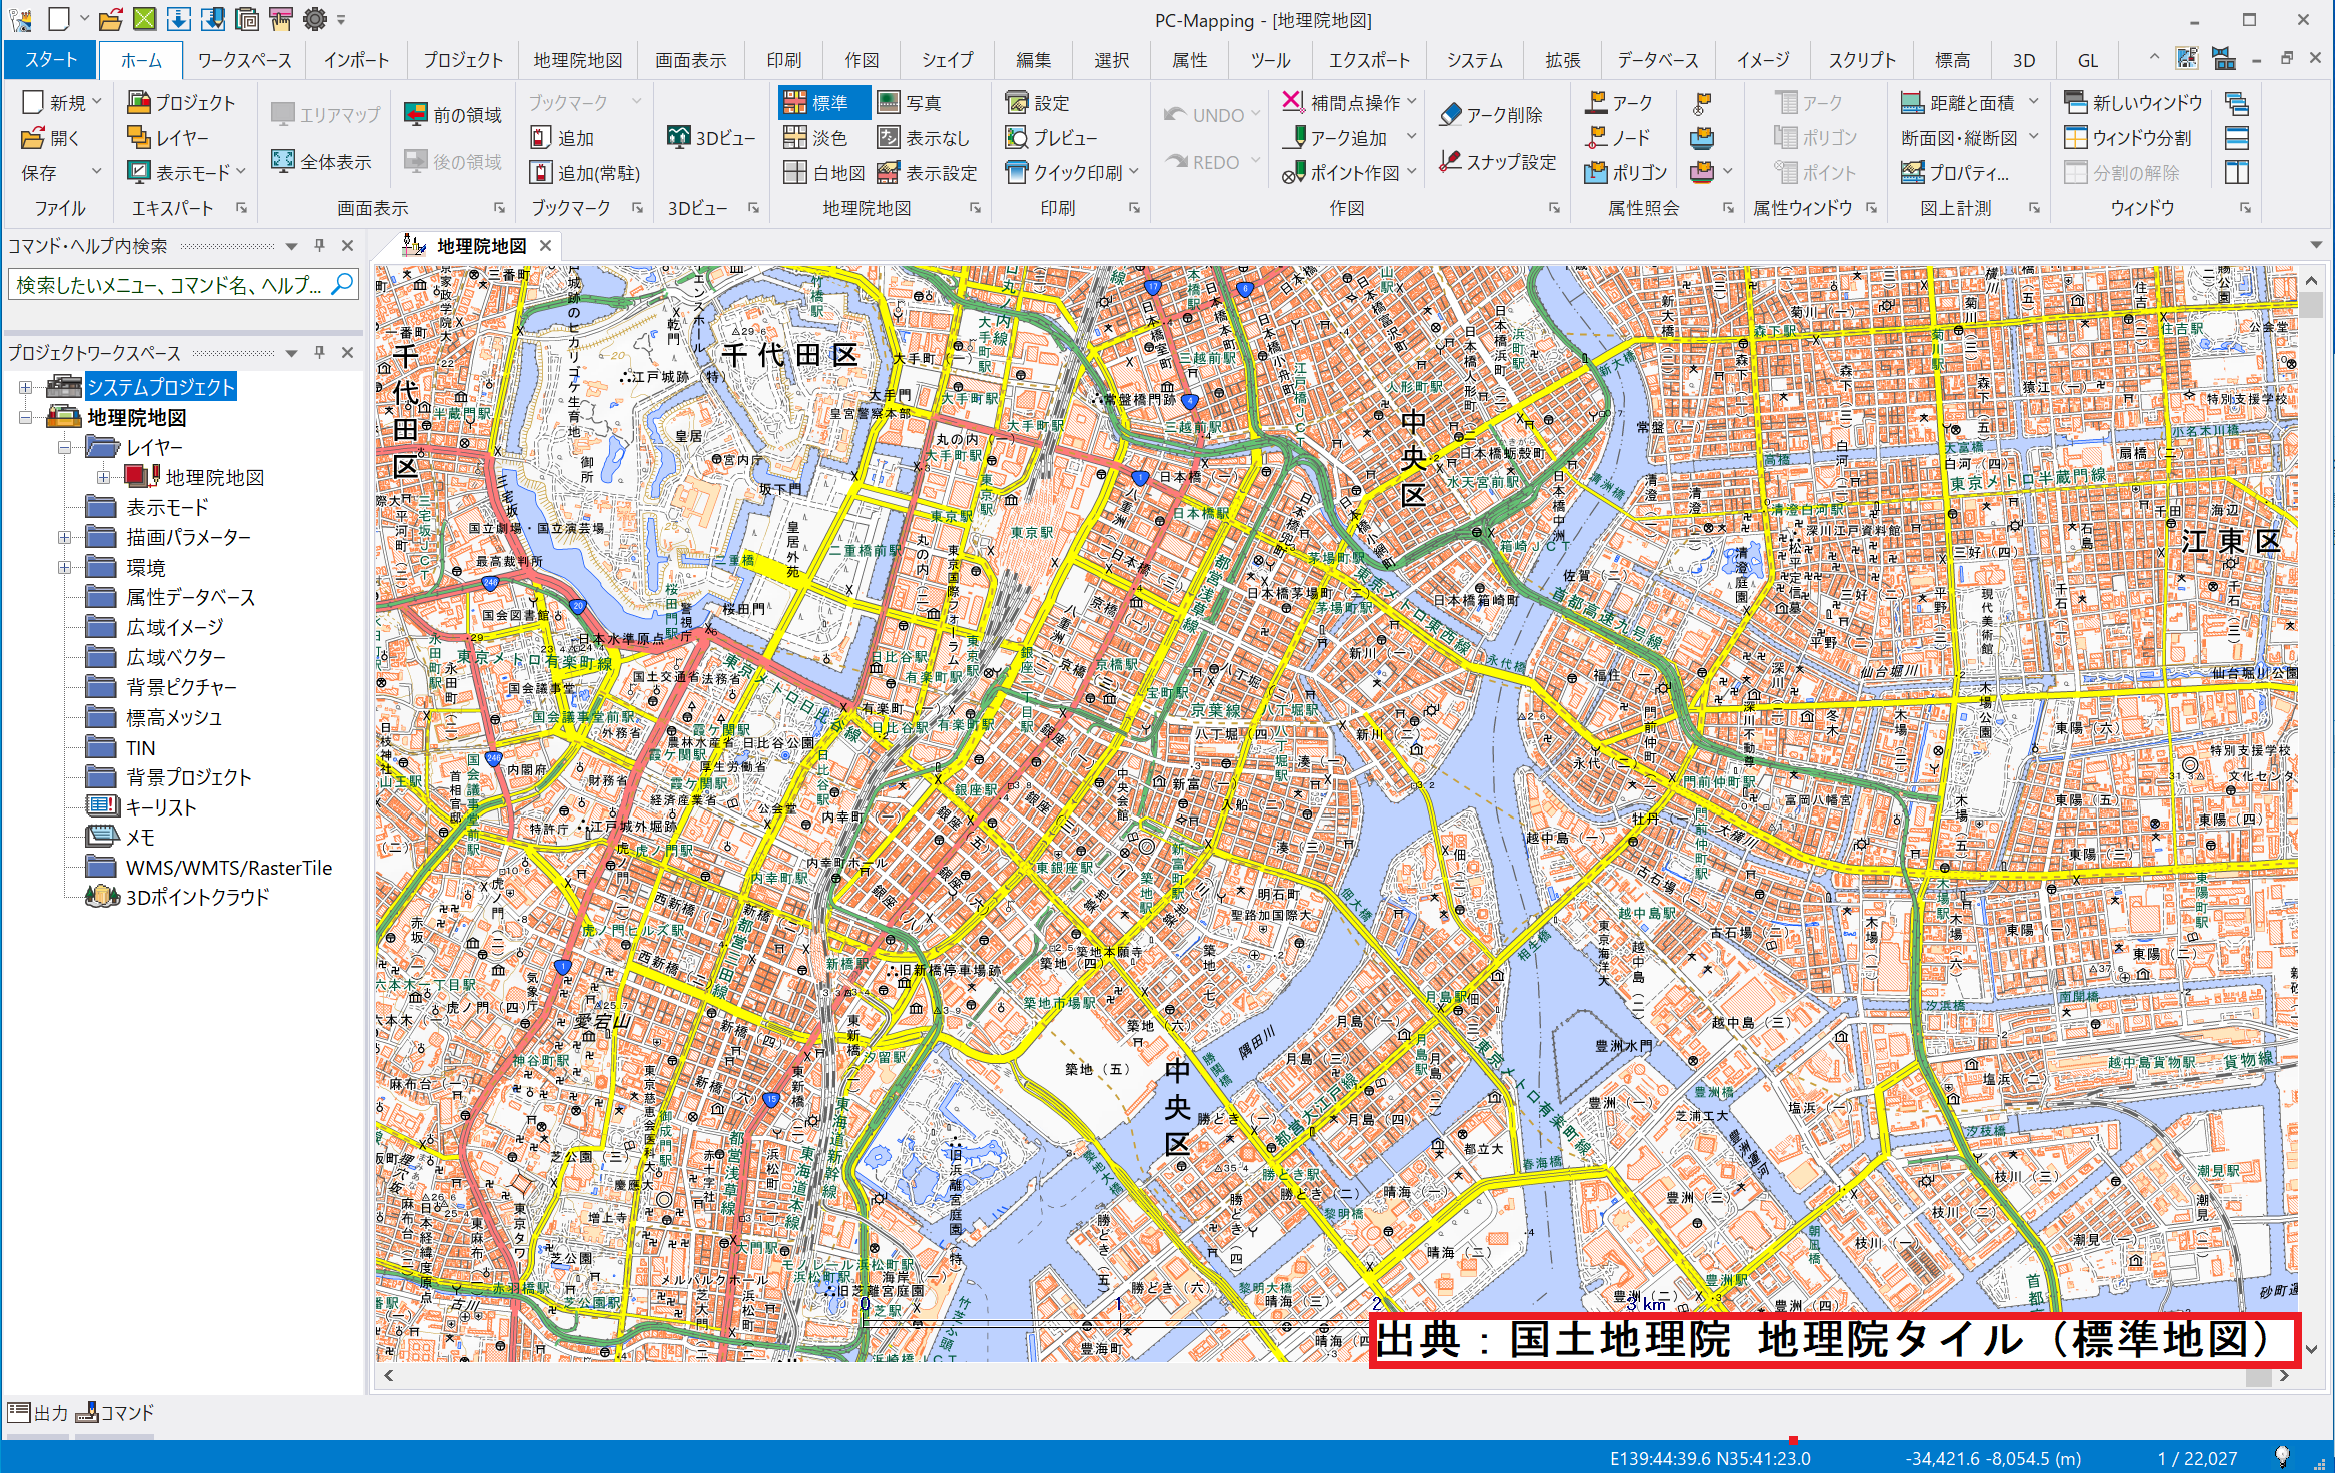
Task: Split the view with ウィンドウ分割
Action: point(2128,138)
